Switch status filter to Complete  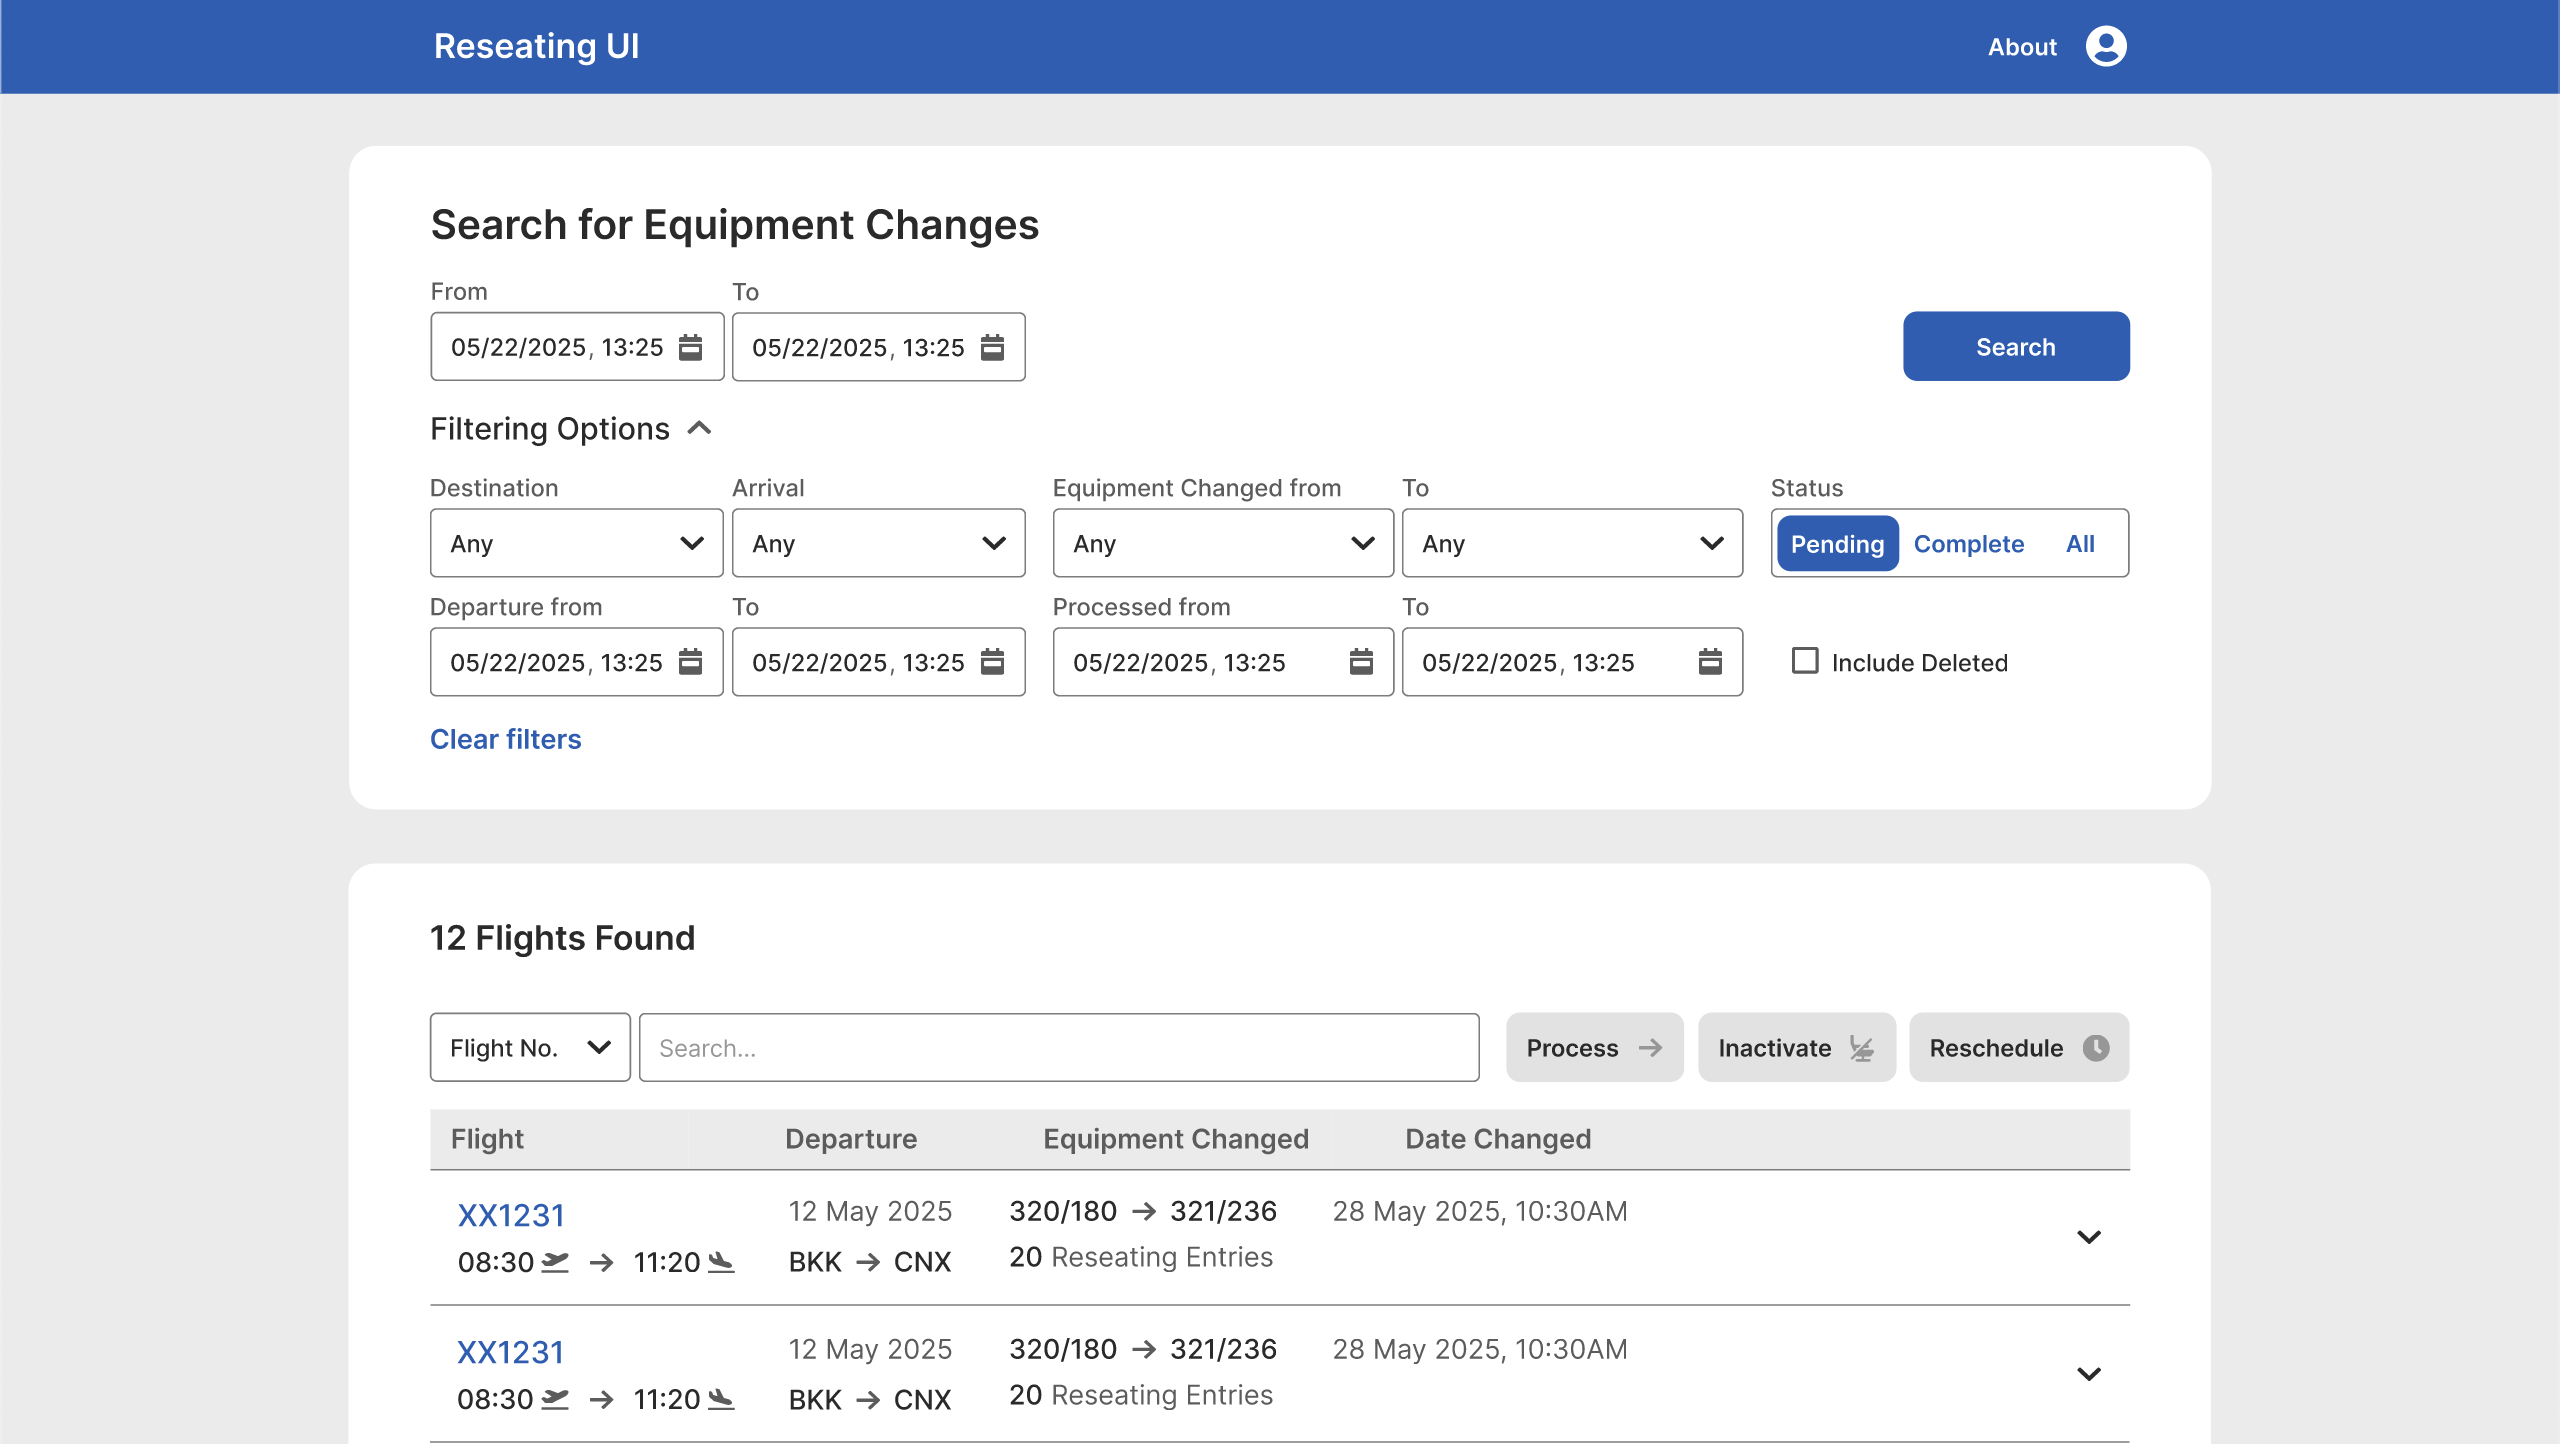pyautogui.click(x=1968, y=544)
